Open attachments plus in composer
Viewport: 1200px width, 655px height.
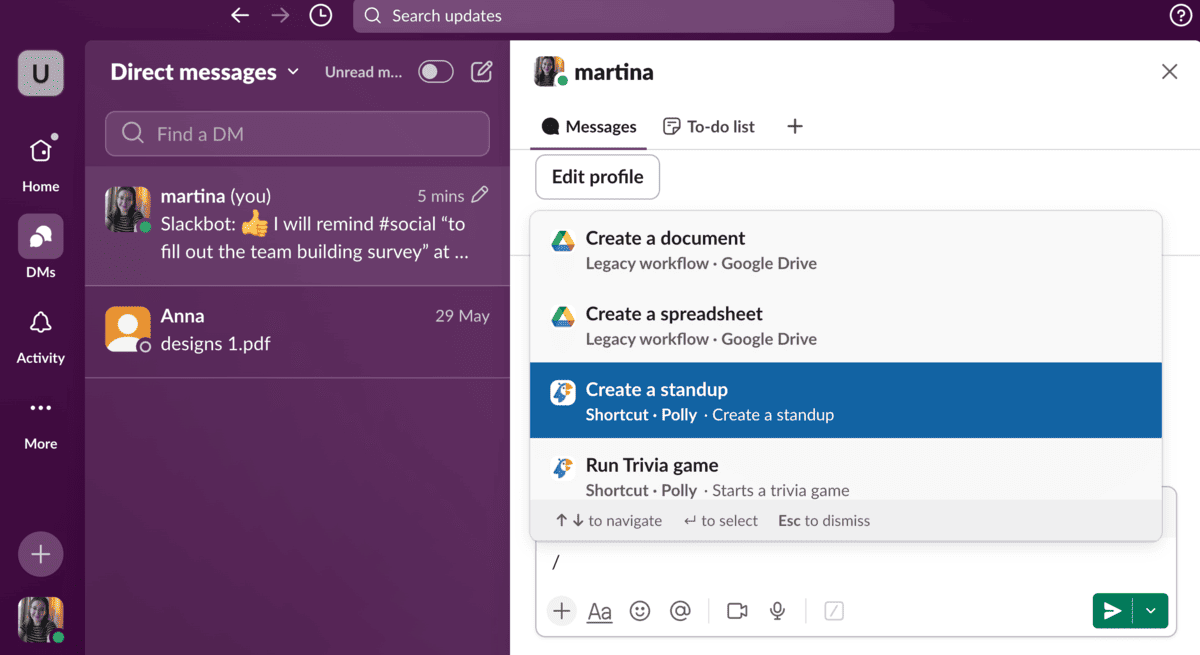(x=562, y=611)
